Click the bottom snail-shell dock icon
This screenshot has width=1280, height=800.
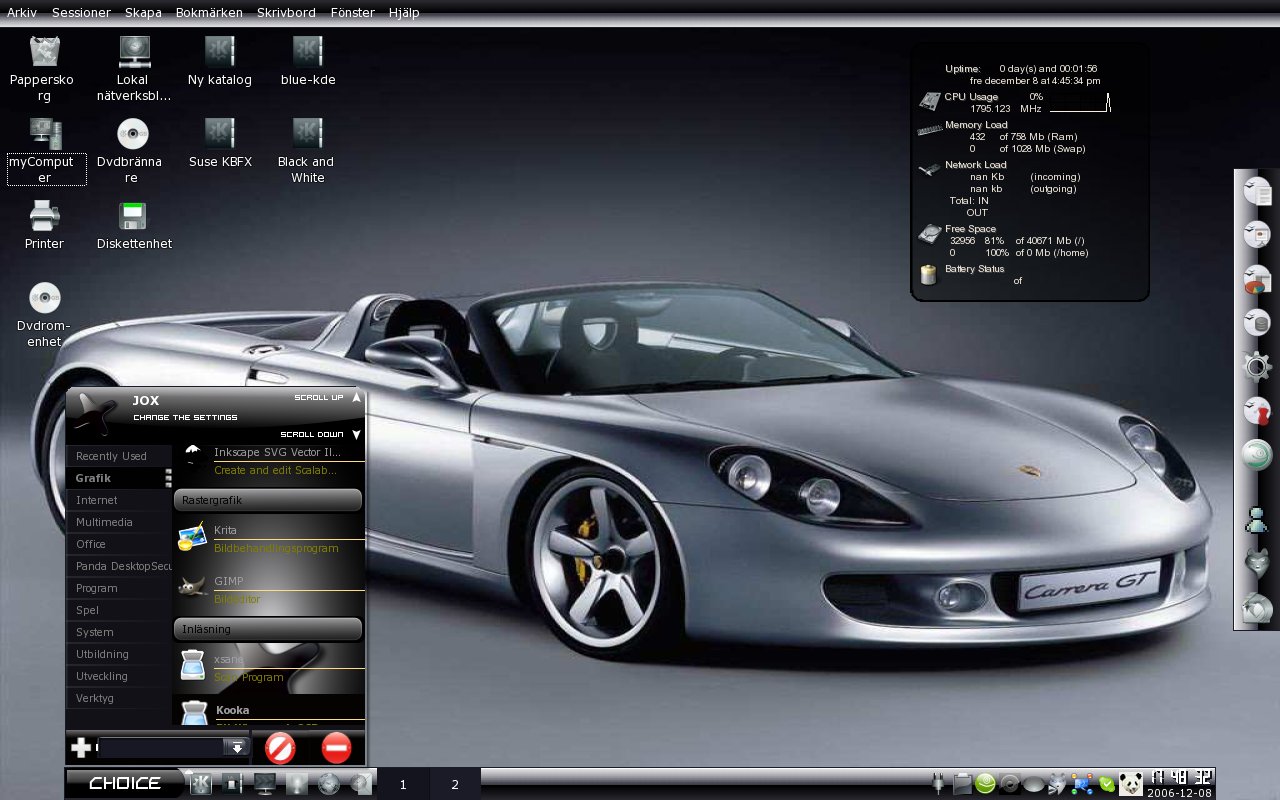(1256, 607)
